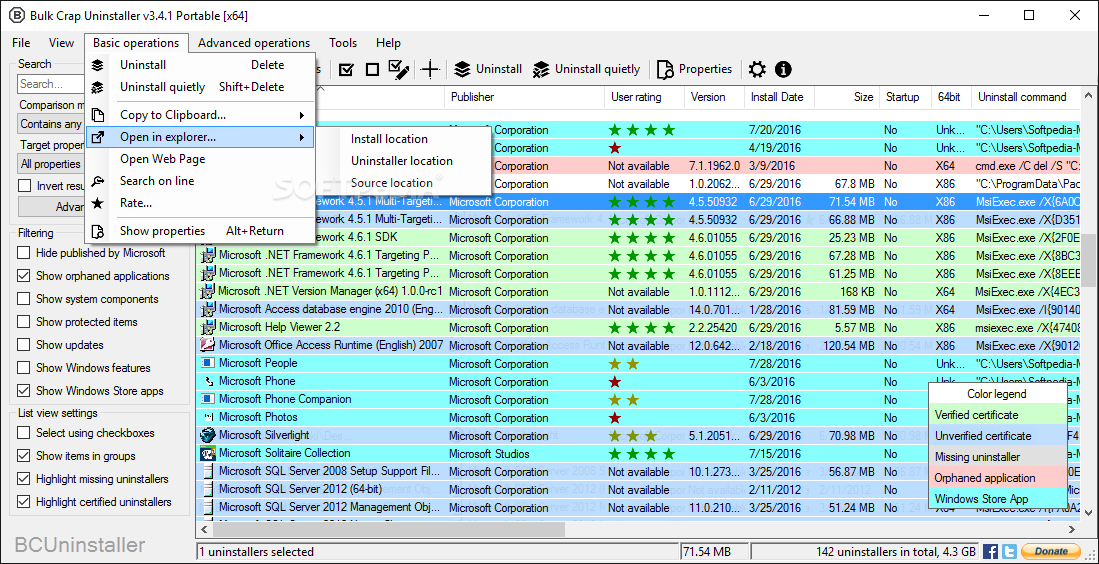Viewport: 1099px width, 564px height.
Task: Enable Select using checkboxes
Action: 24,433
